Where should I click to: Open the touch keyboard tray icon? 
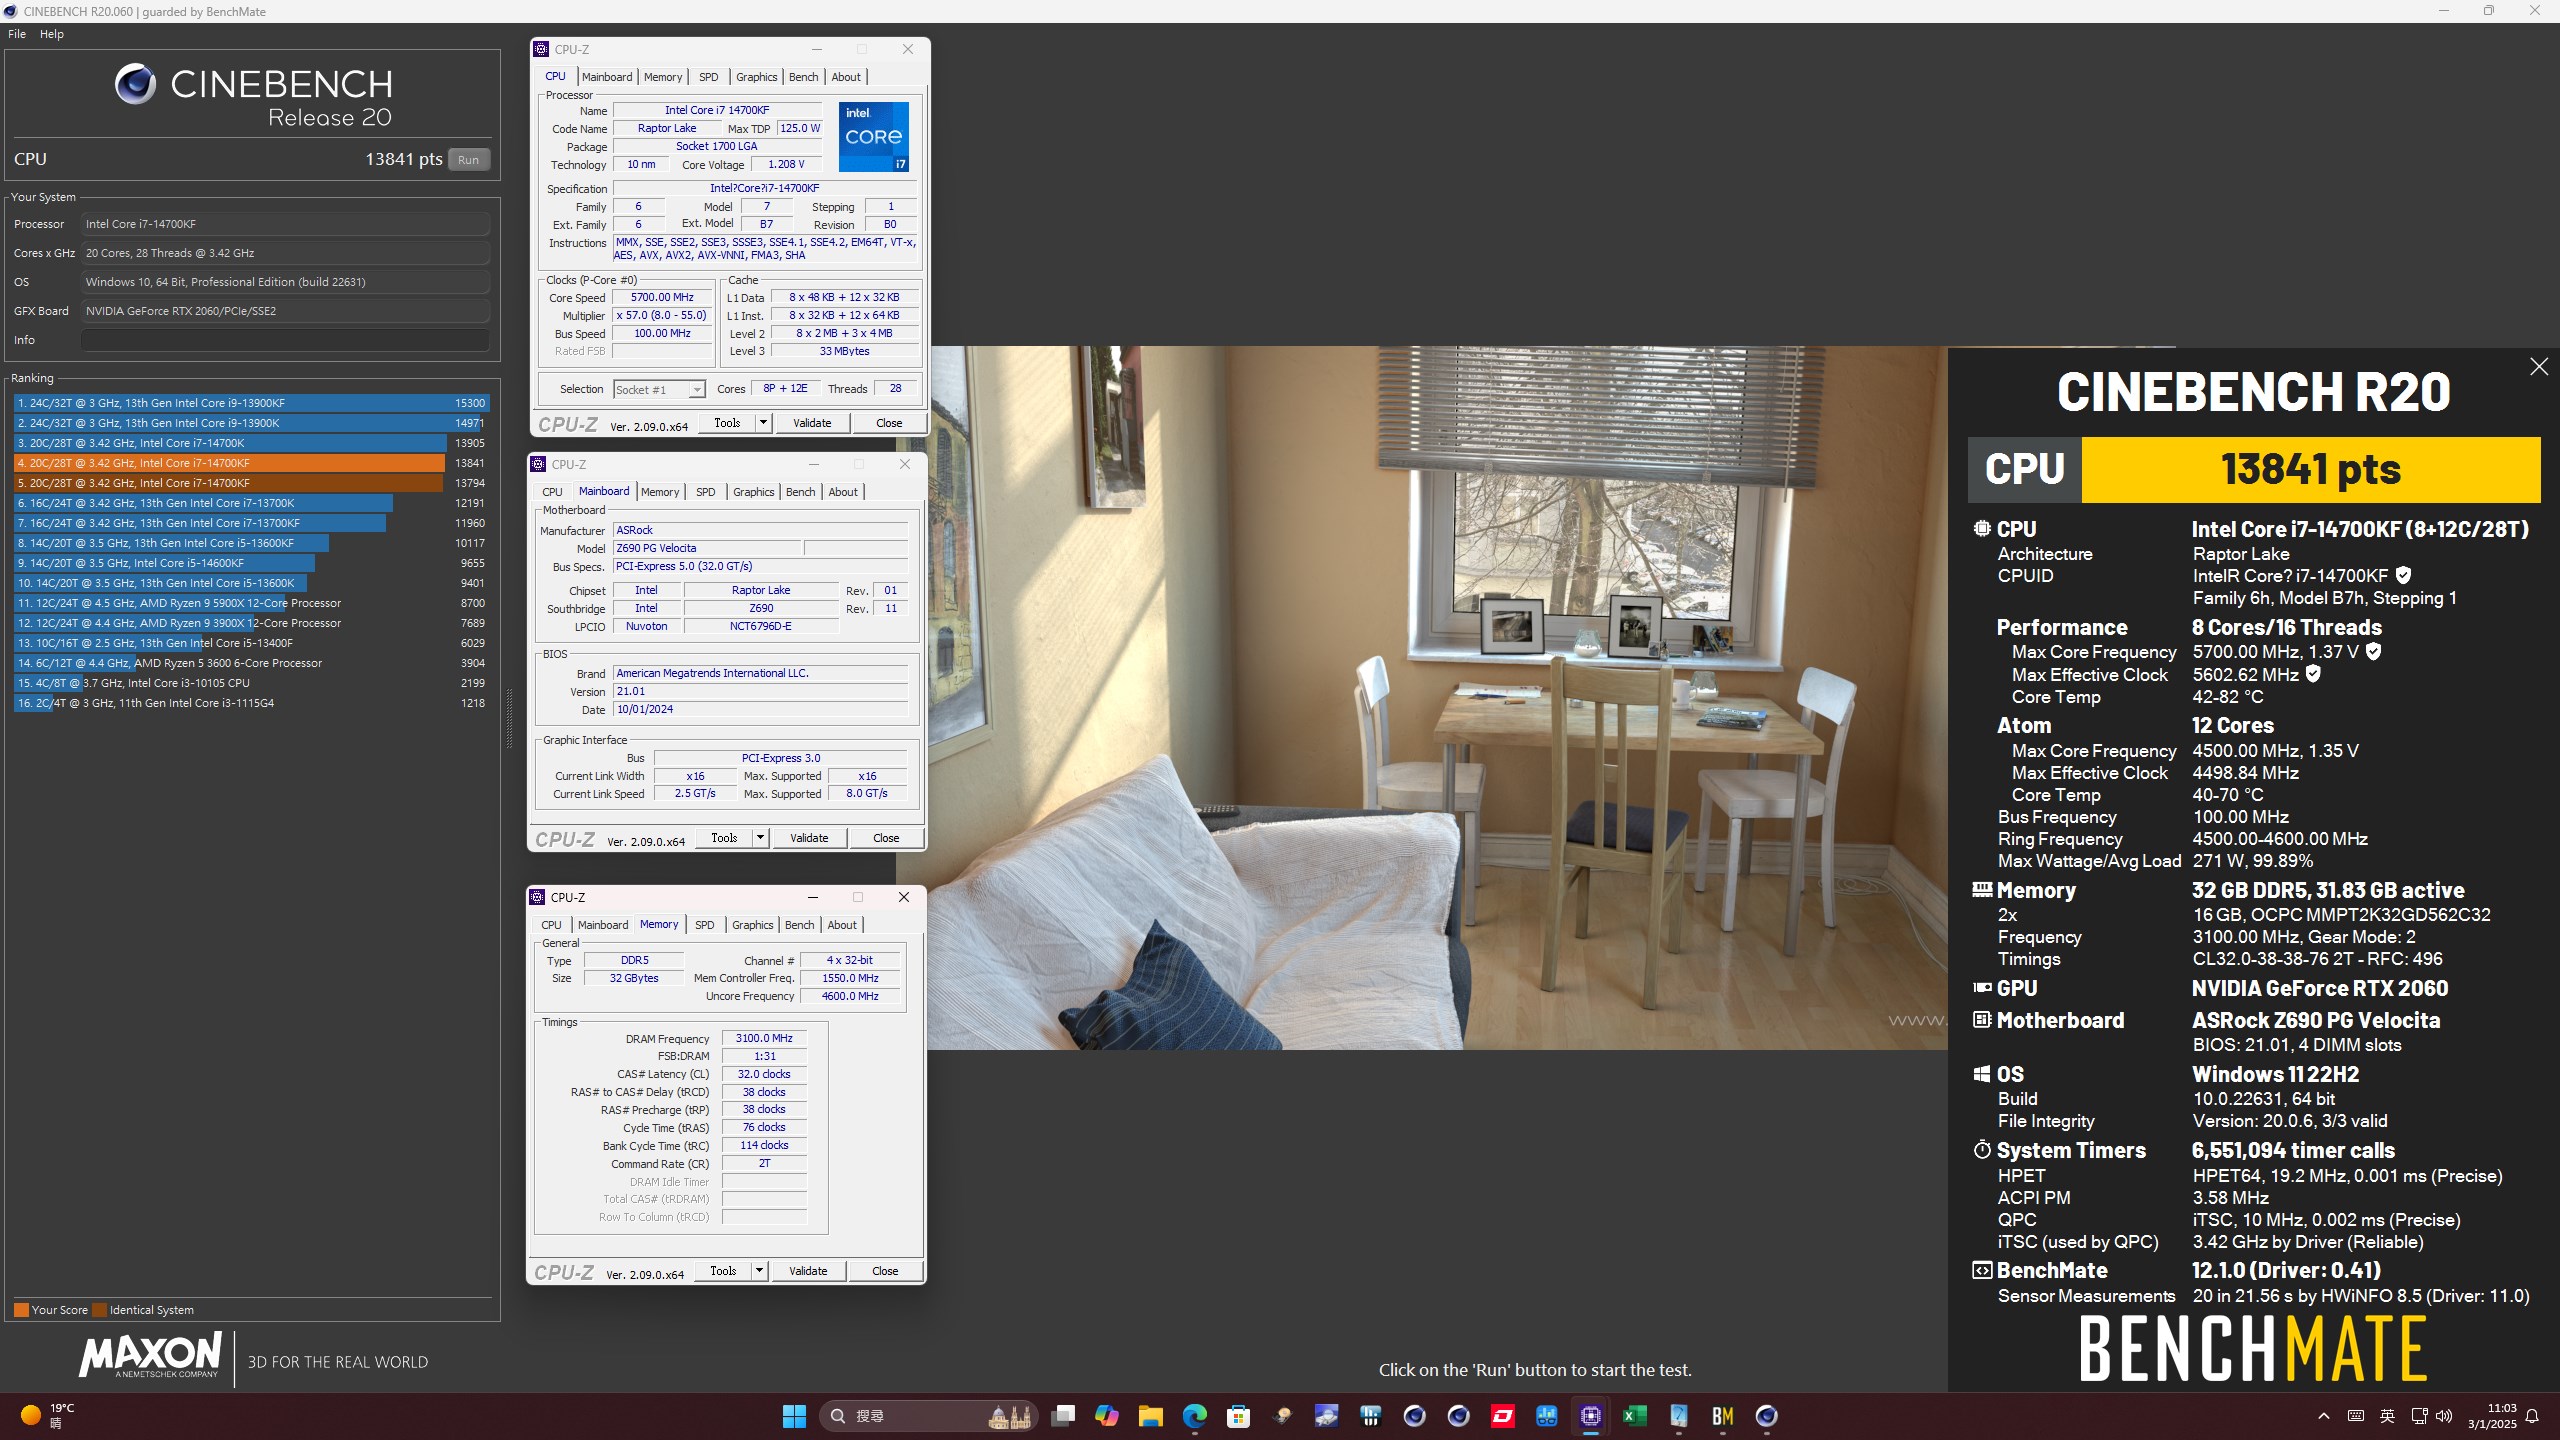pyautogui.click(x=2356, y=1416)
